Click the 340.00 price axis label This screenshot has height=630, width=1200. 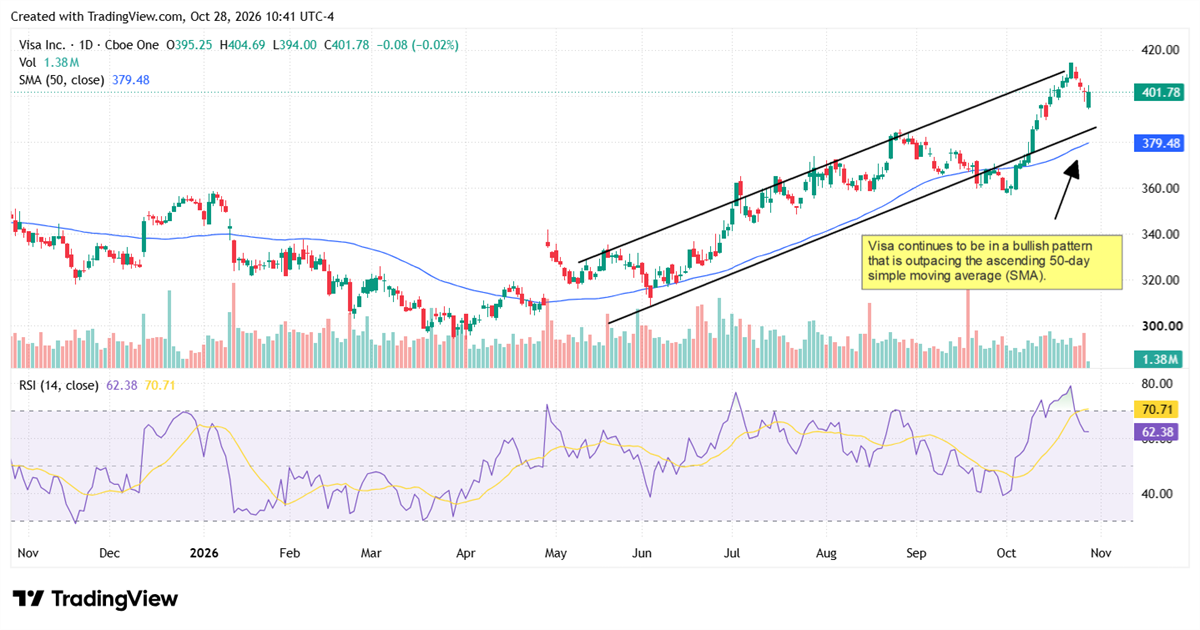1163,234
